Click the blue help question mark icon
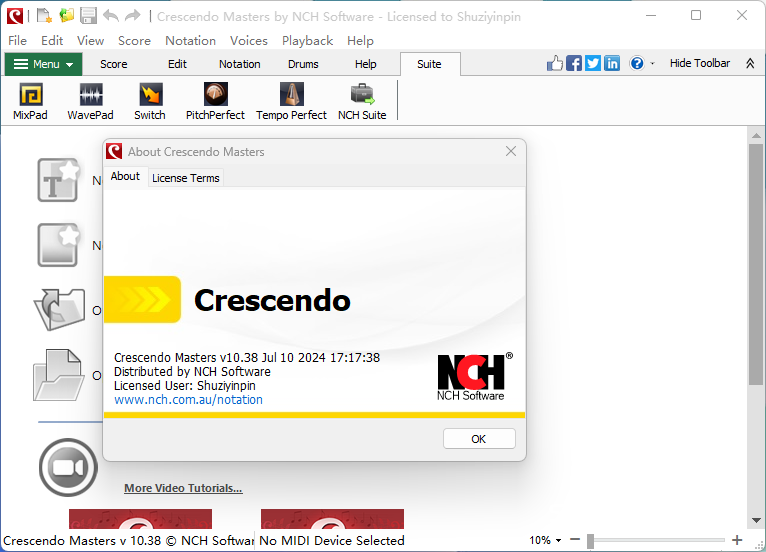 [637, 64]
